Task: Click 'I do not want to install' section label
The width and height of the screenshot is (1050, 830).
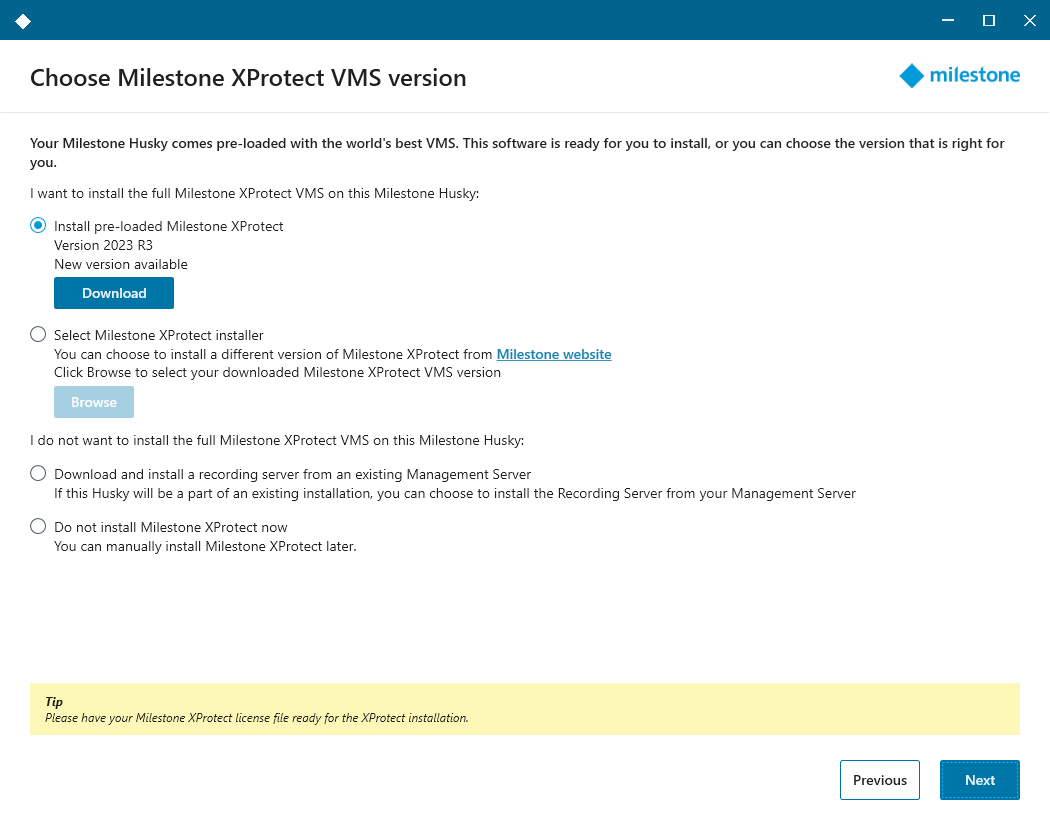Action: click(277, 440)
